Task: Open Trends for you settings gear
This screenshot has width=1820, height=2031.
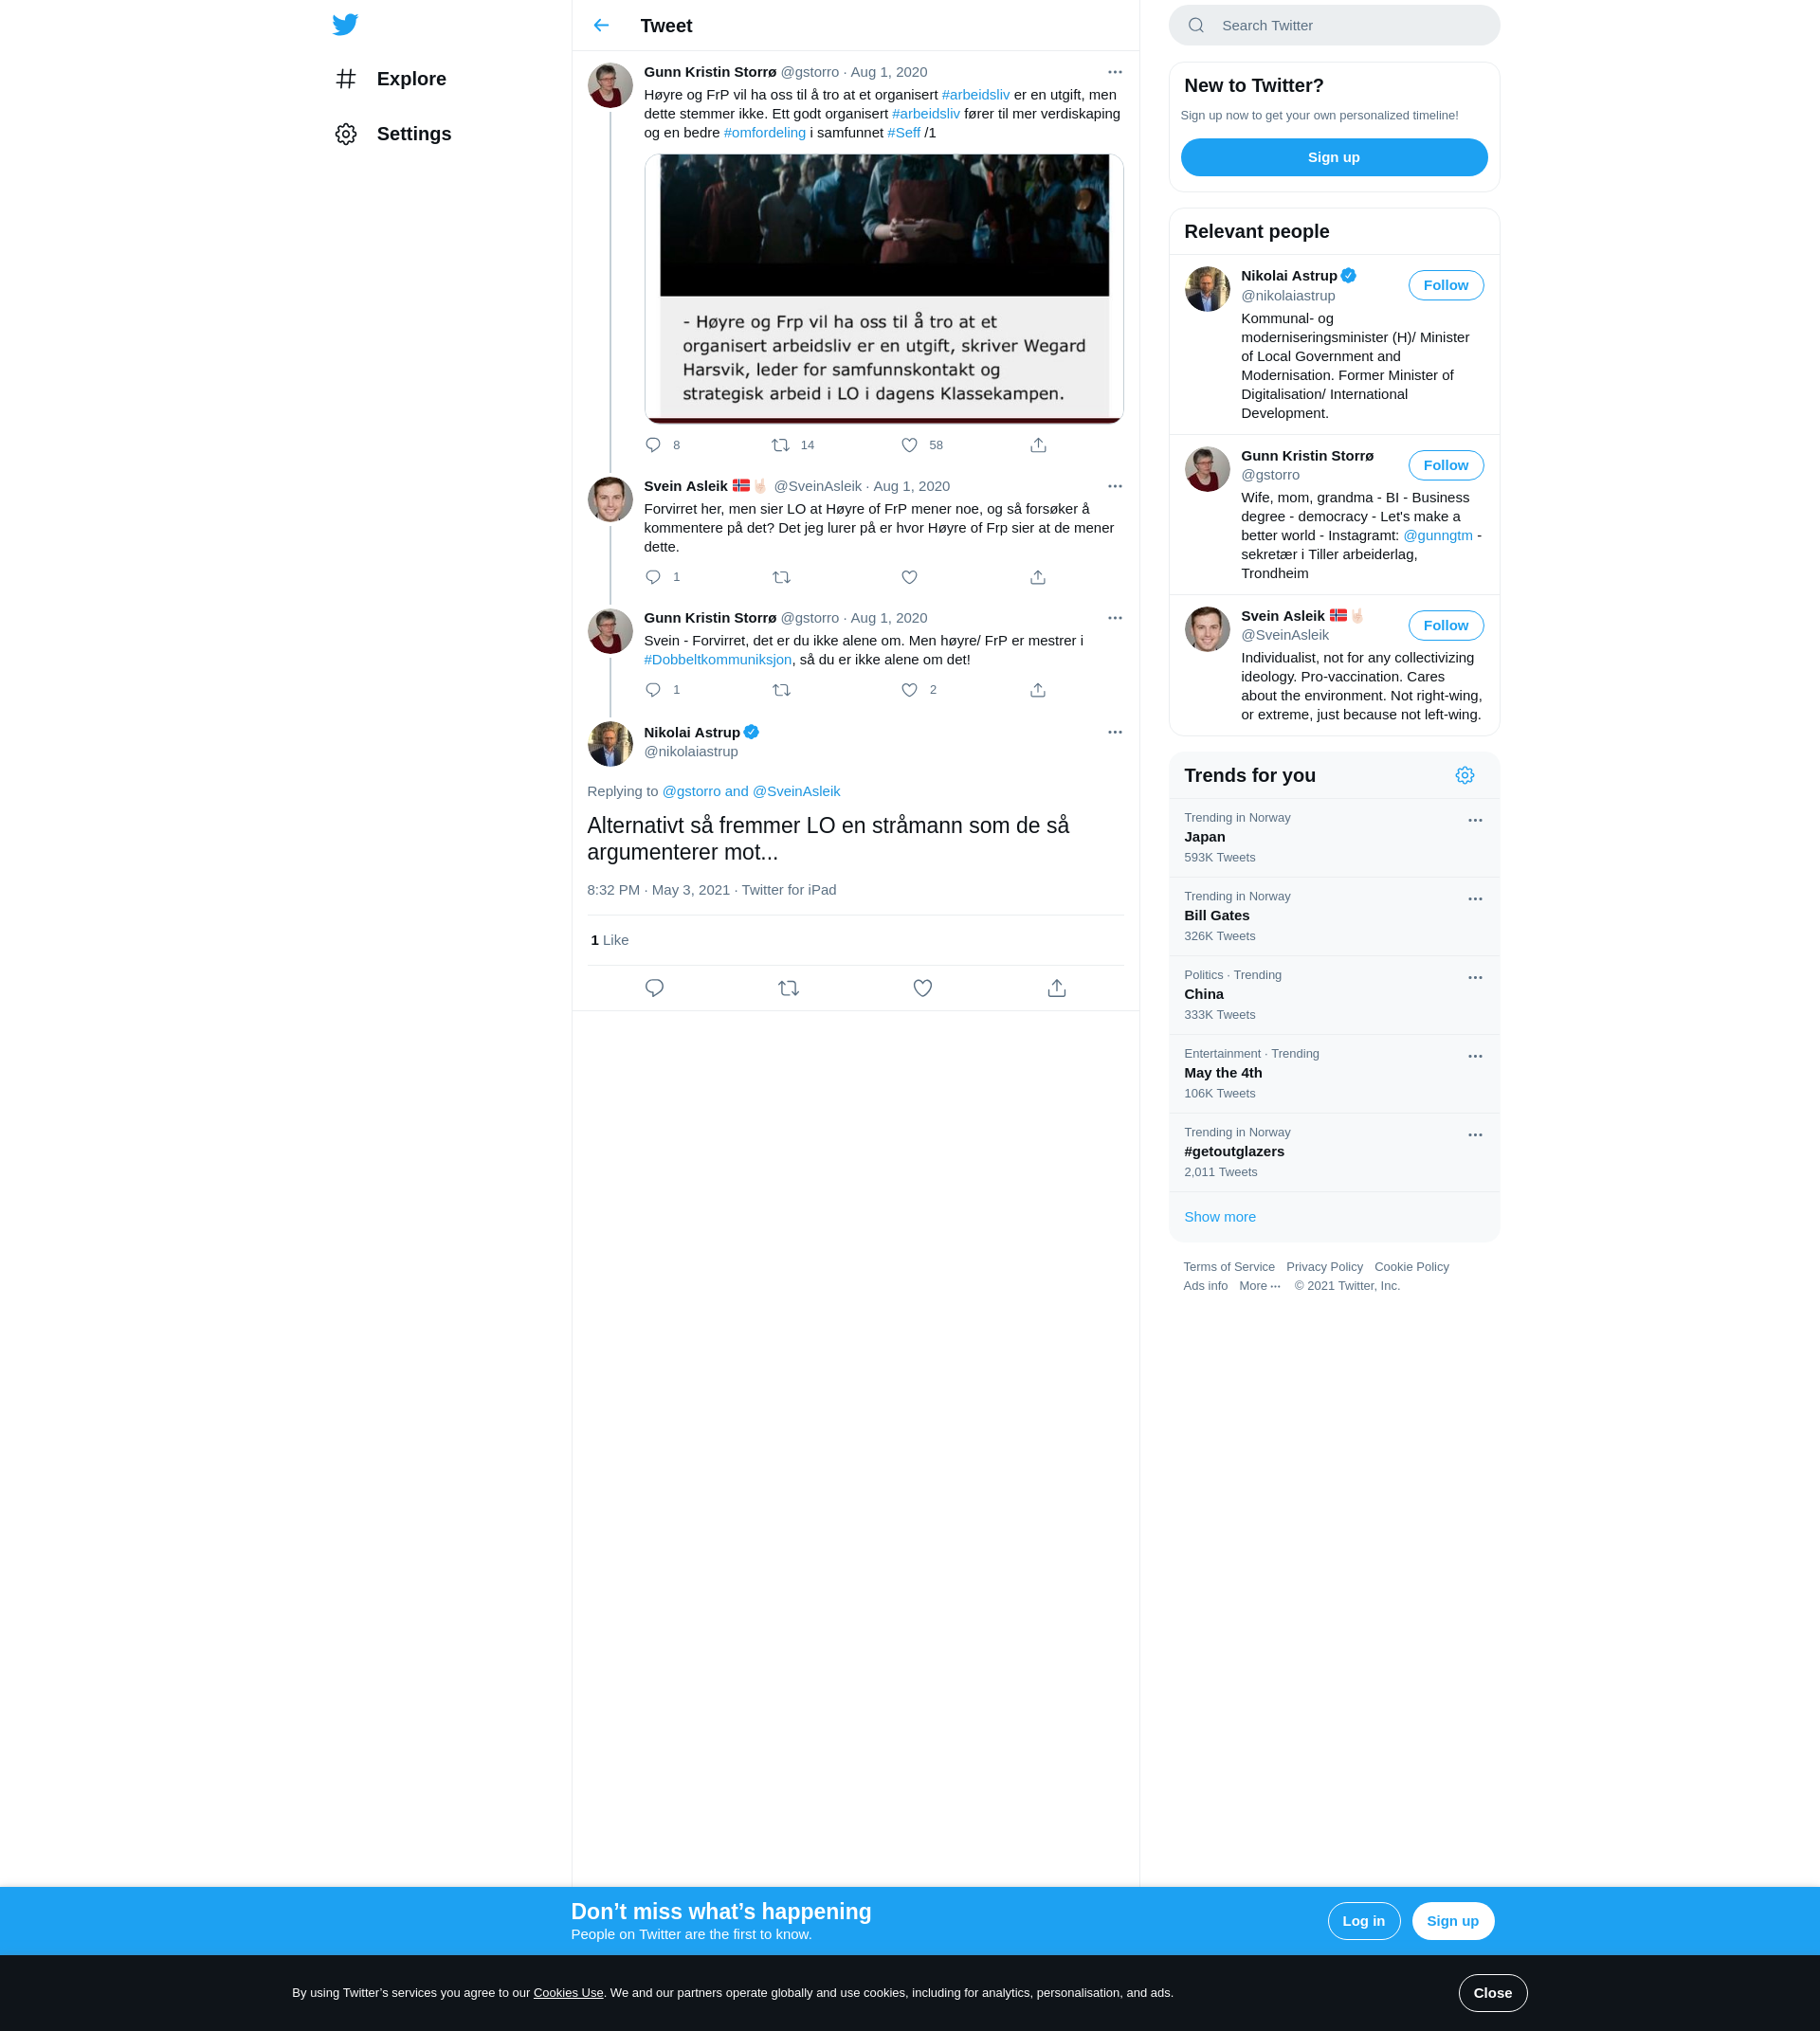Action: (x=1464, y=775)
